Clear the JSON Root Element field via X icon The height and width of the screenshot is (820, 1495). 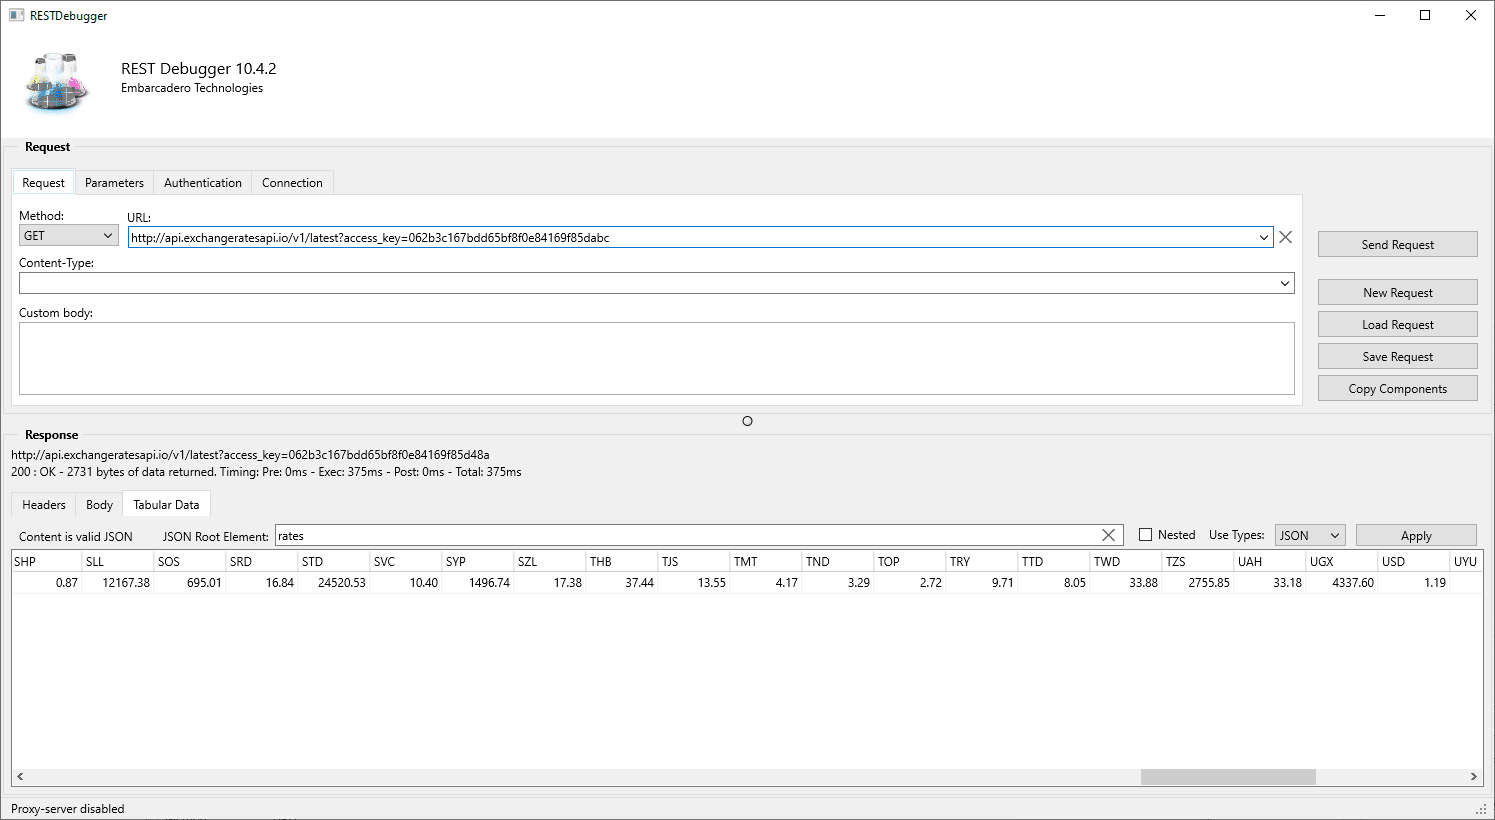click(1108, 535)
